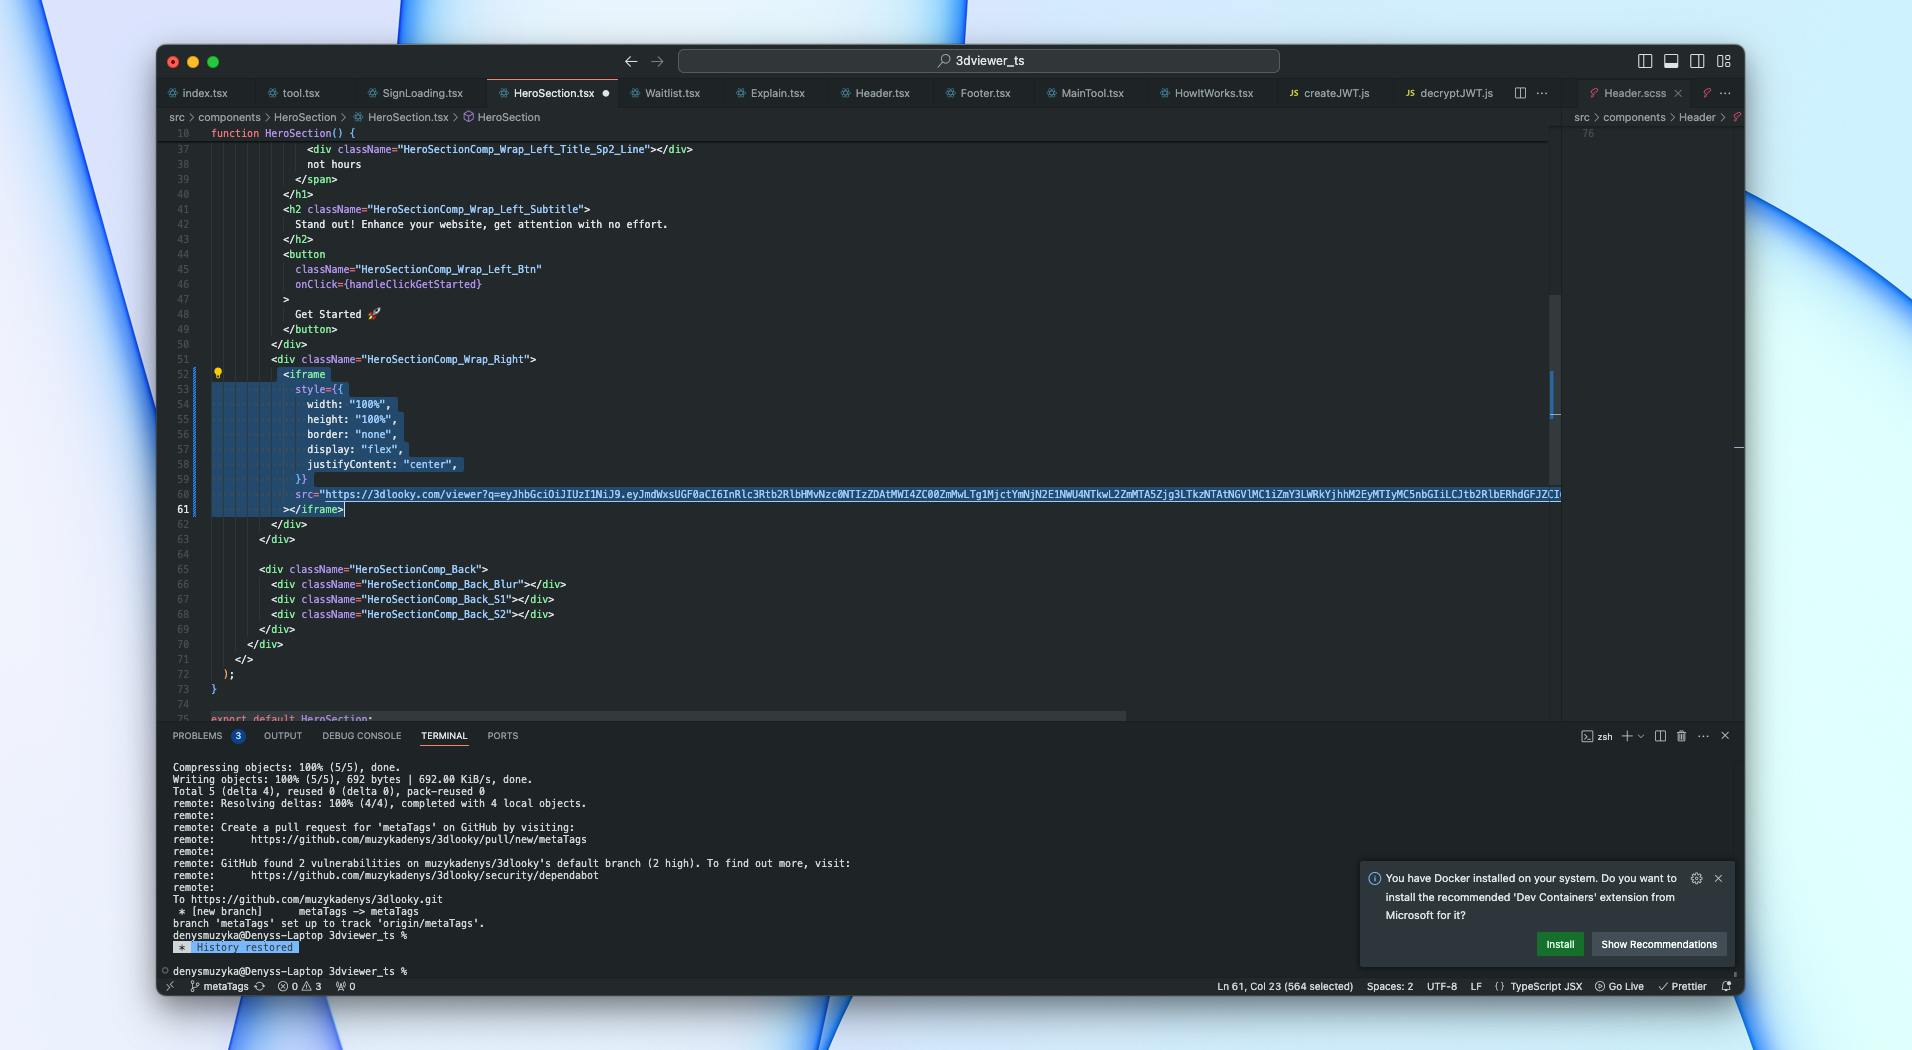1912x1050 pixels.
Task: Expand the HeroSection.tsx breadcrumb
Action: 400,117
